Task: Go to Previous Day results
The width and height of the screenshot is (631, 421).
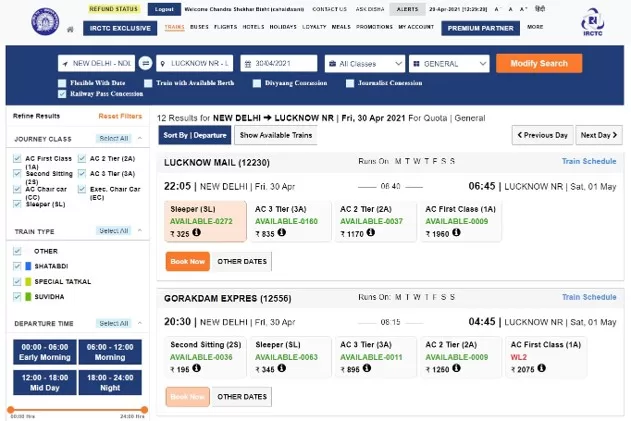Action: (542, 135)
